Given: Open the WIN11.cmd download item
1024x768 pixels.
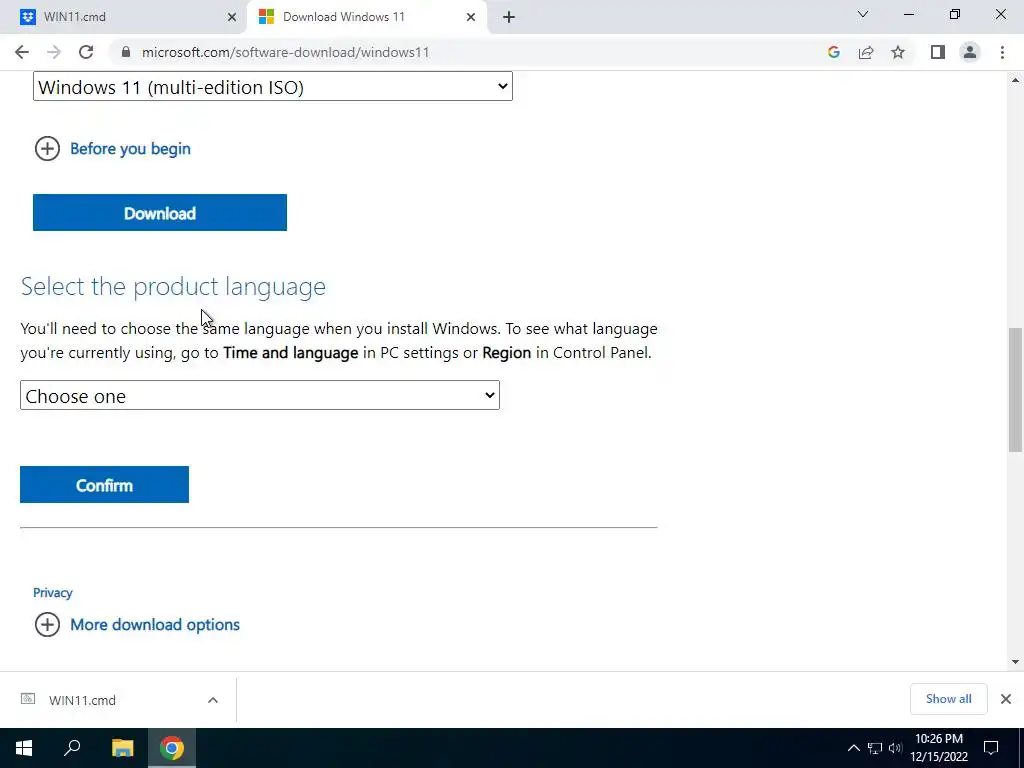Looking at the screenshot, I should pos(82,700).
